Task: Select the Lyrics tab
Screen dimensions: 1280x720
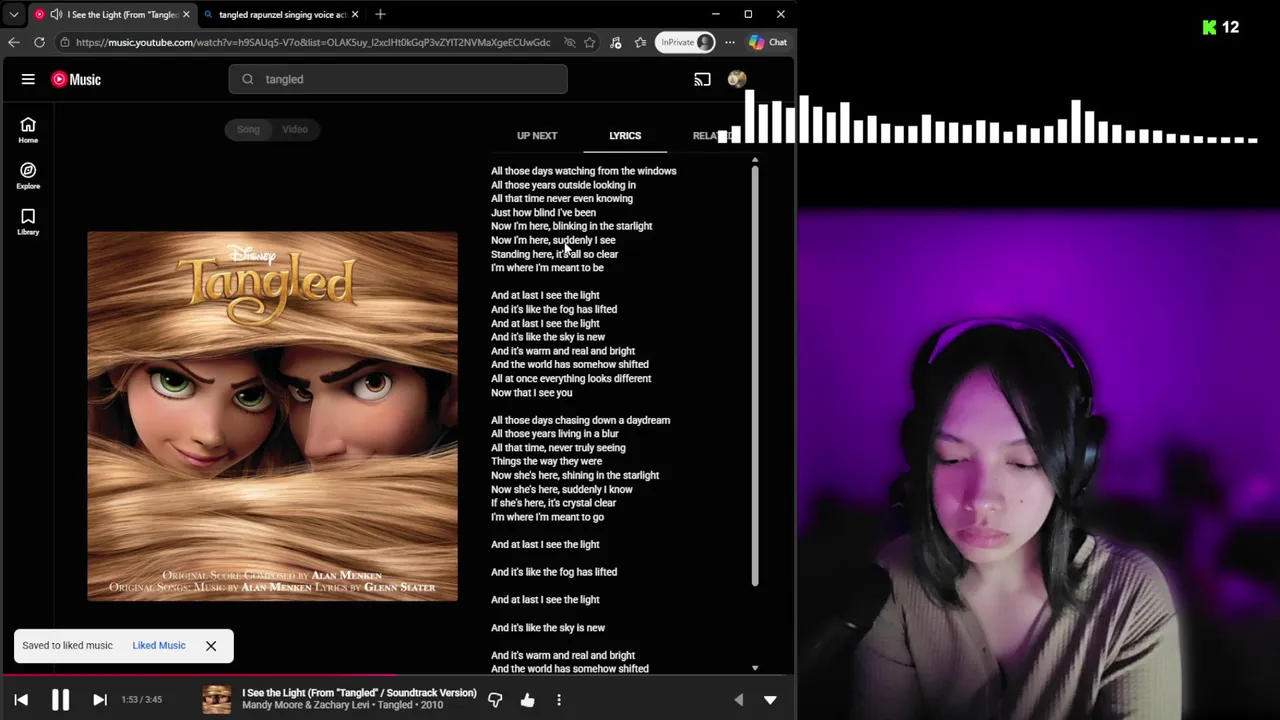Action: [x=625, y=135]
